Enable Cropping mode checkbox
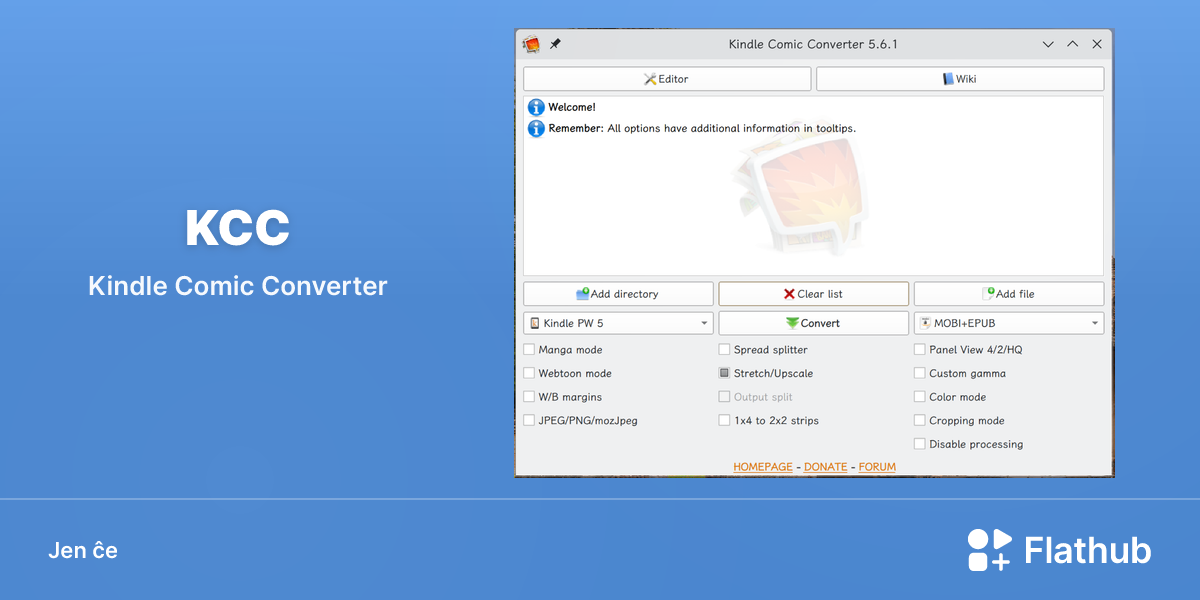This screenshot has height=600, width=1200. (920, 421)
